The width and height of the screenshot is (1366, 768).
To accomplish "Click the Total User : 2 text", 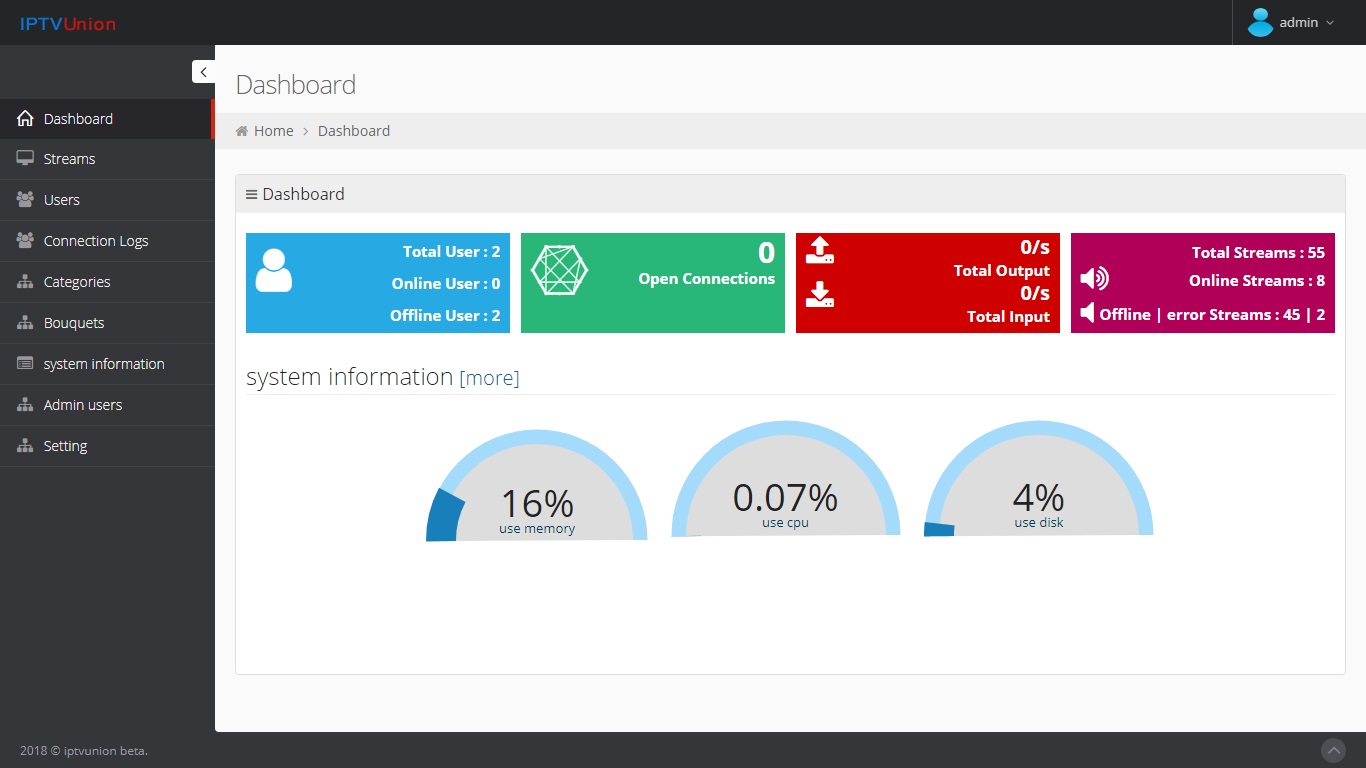I will pyautogui.click(x=452, y=252).
